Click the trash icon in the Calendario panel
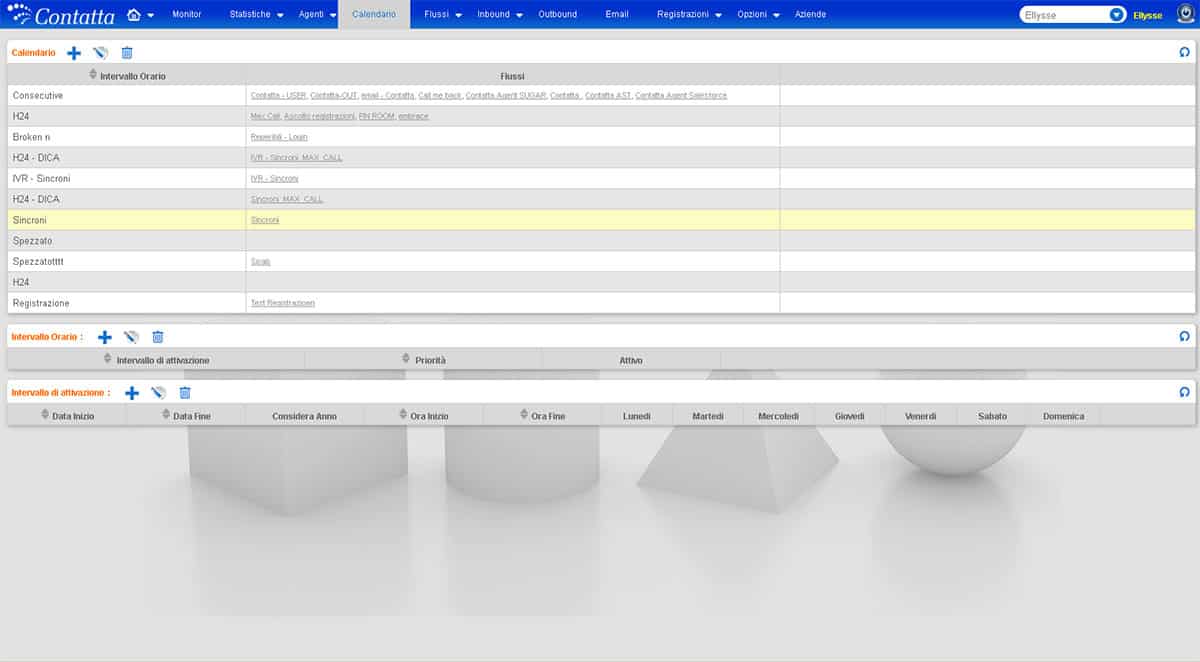1200x662 pixels. (127, 53)
